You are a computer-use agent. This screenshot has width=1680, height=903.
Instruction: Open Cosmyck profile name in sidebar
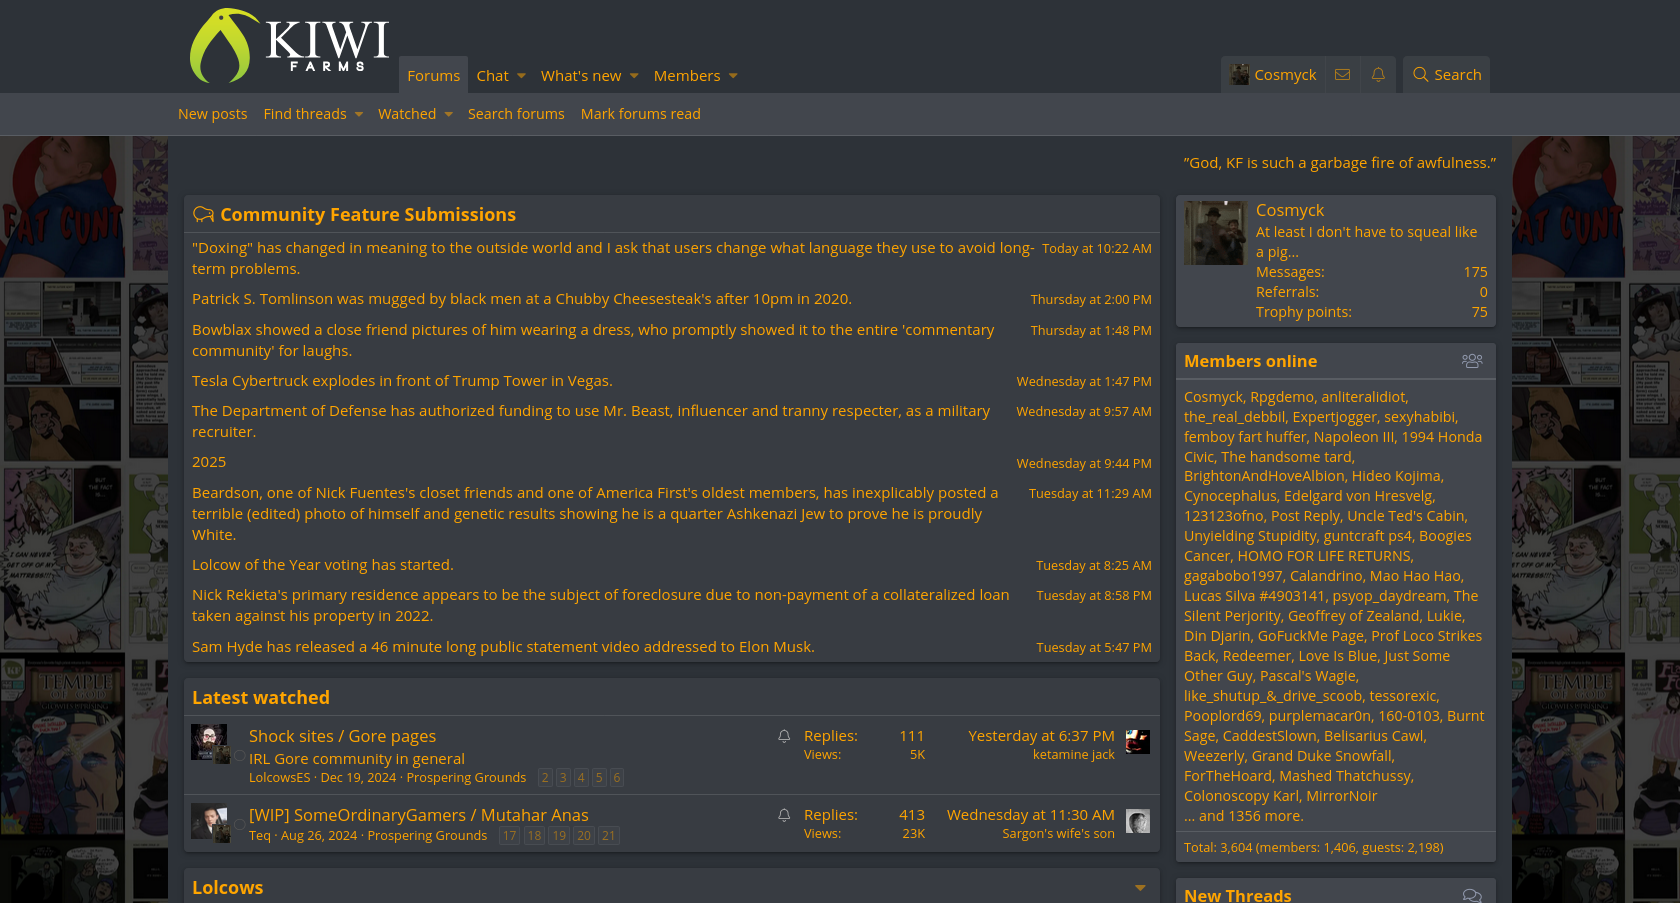[x=1290, y=210]
